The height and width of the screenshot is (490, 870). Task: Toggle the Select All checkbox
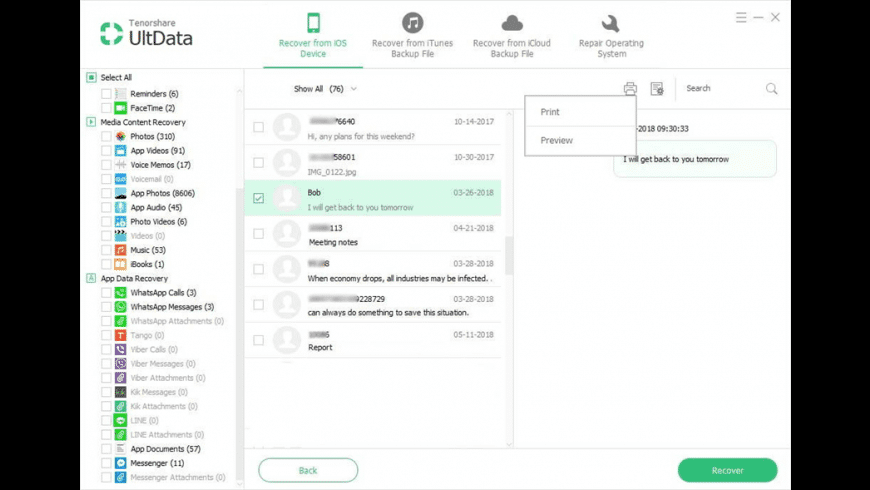92,78
